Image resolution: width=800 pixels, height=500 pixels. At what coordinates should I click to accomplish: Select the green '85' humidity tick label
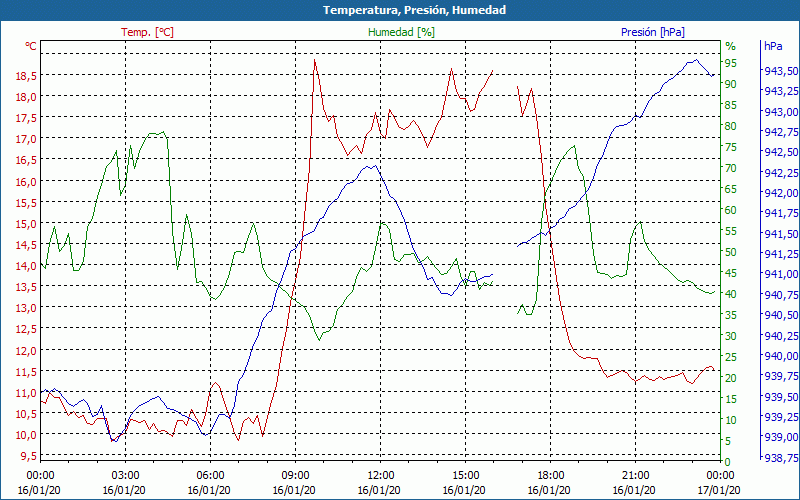coord(731,105)
